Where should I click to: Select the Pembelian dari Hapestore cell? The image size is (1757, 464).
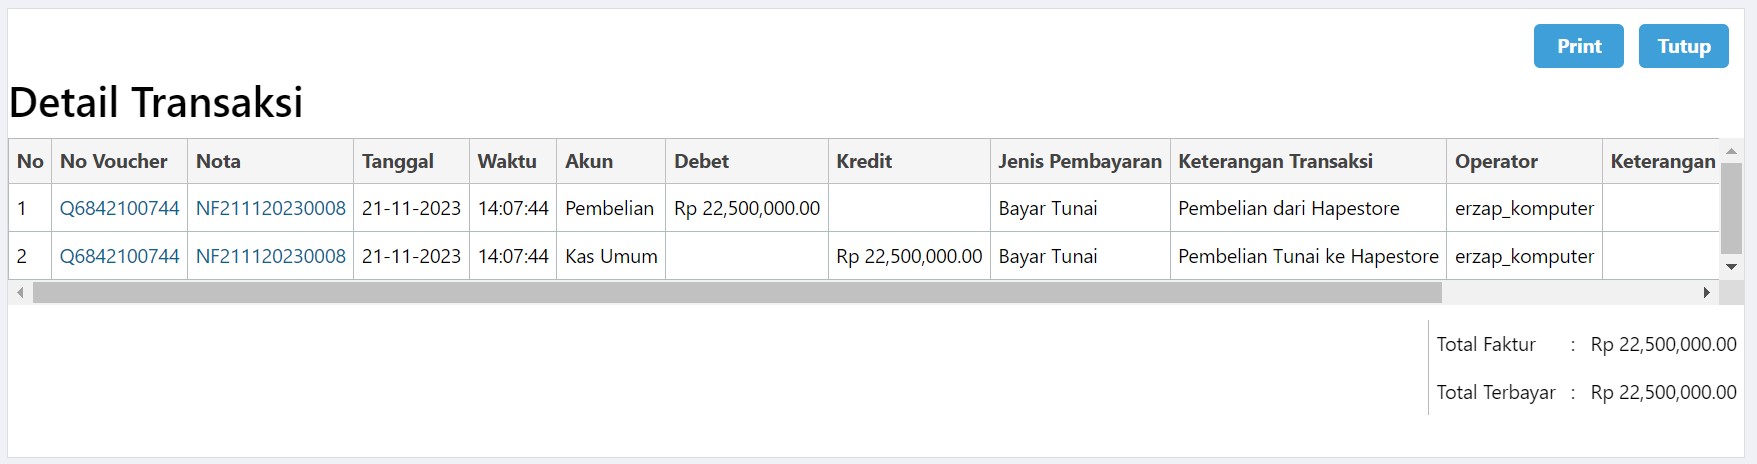coord(1308,208)
